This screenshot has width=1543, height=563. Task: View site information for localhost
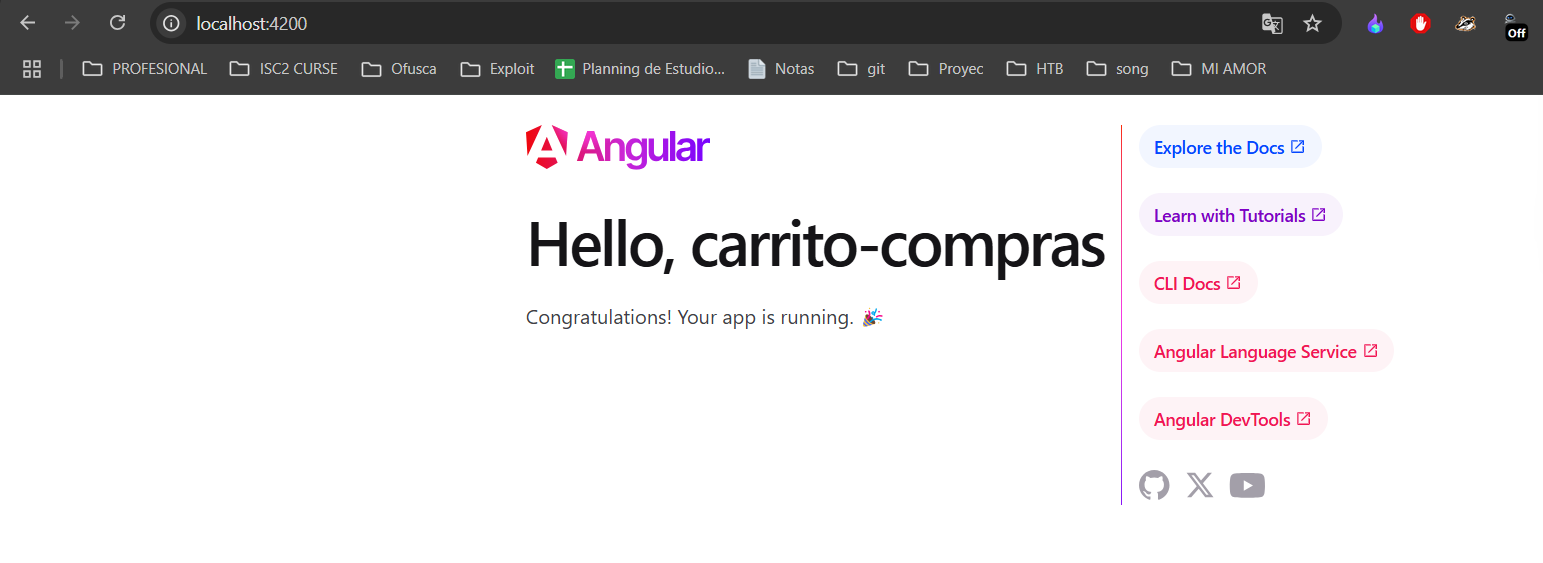pyautogui.click(x=171, y=23)
